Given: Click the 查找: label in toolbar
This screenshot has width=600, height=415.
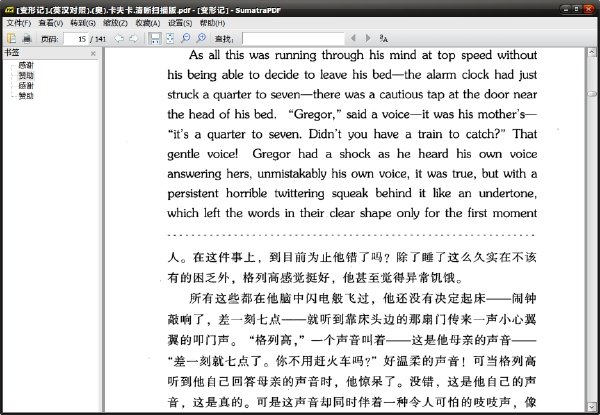Looking at the screenshot, I should click(x=224, y=39).
